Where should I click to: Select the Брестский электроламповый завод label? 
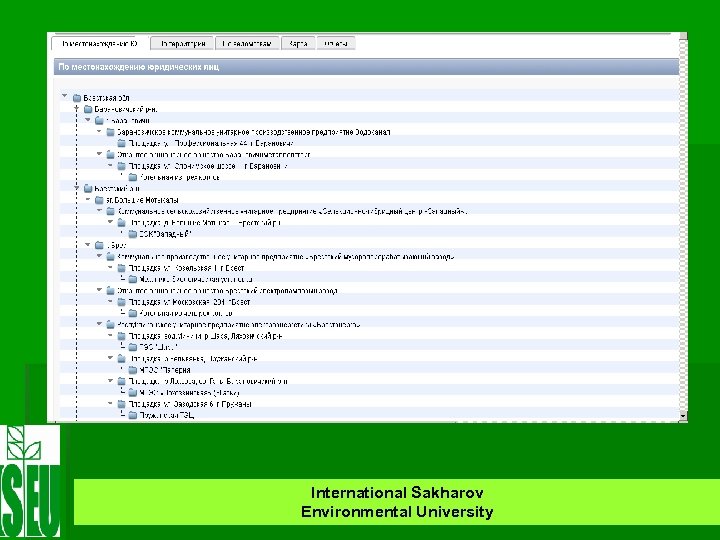227,291
